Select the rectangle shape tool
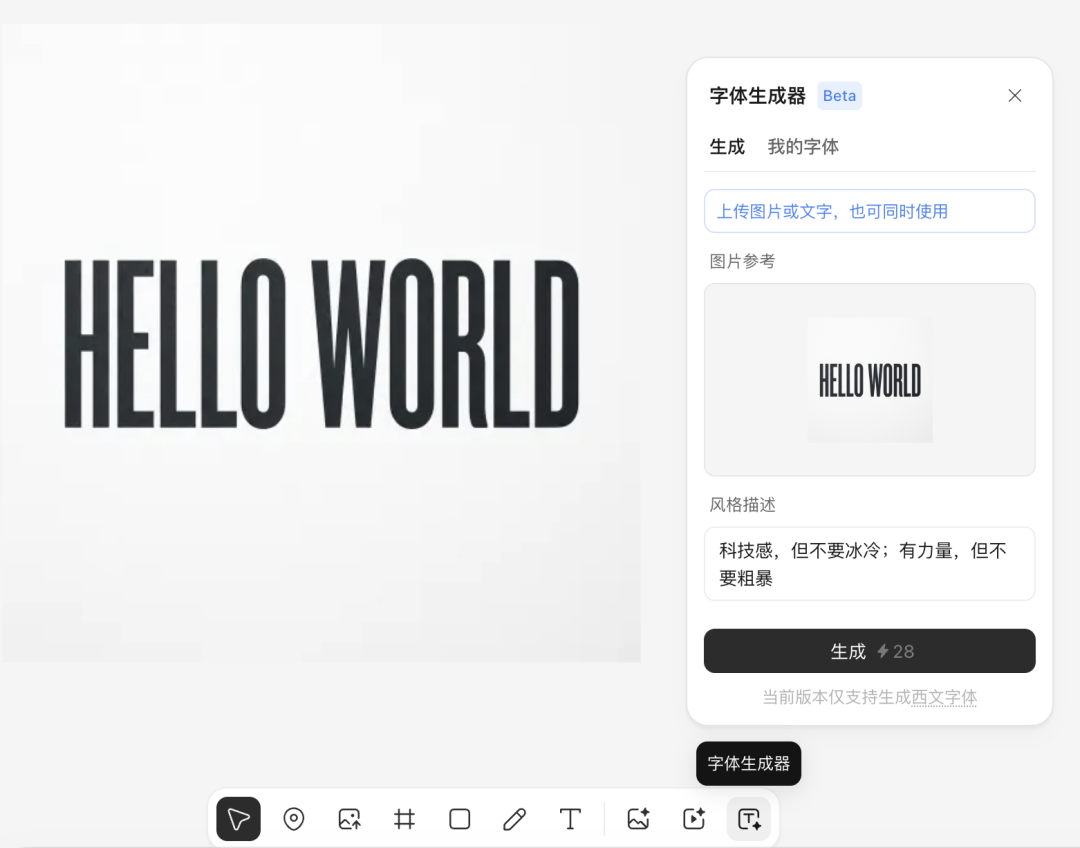Image resolution: width=1080 pixels, height=848 pixels. pos(459,819)
